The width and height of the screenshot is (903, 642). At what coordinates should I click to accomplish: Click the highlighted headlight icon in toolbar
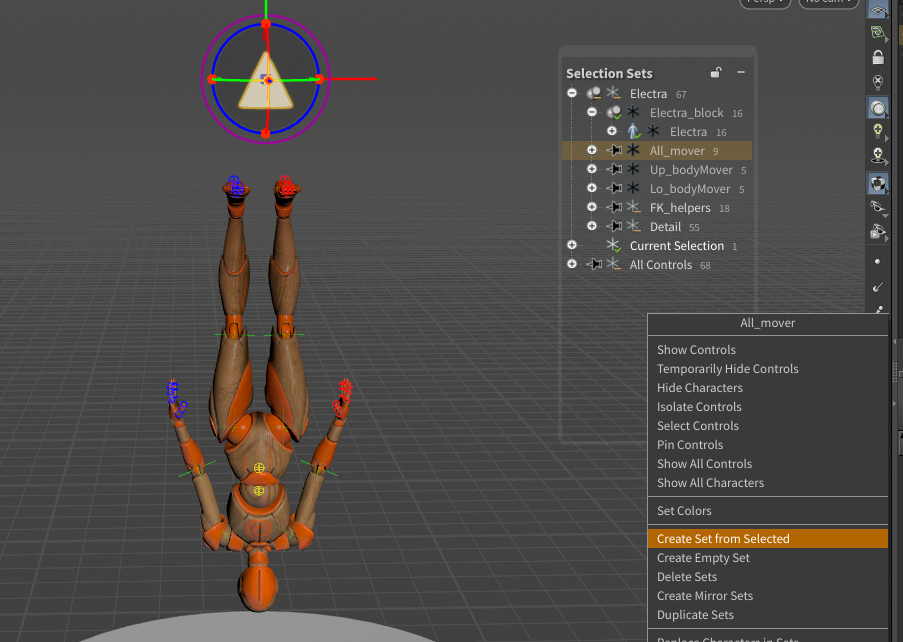[x=878, y=108]
